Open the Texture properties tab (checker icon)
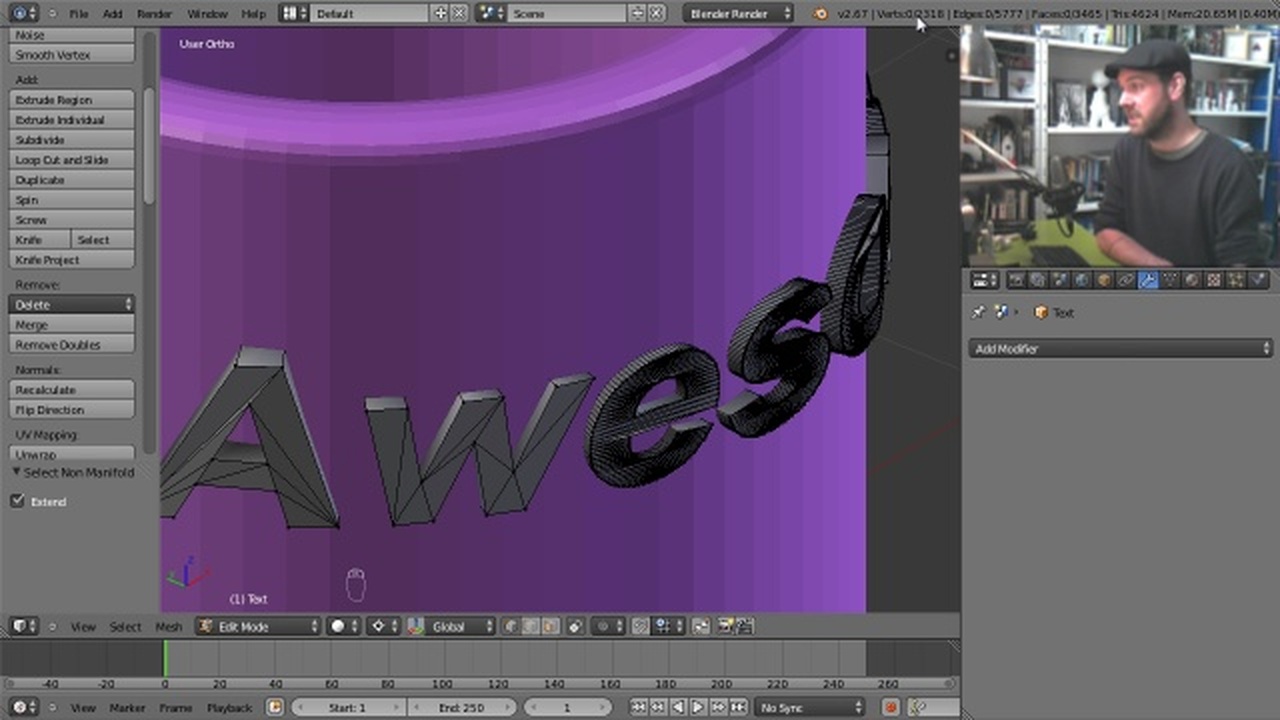 [x=1214, y=280]
